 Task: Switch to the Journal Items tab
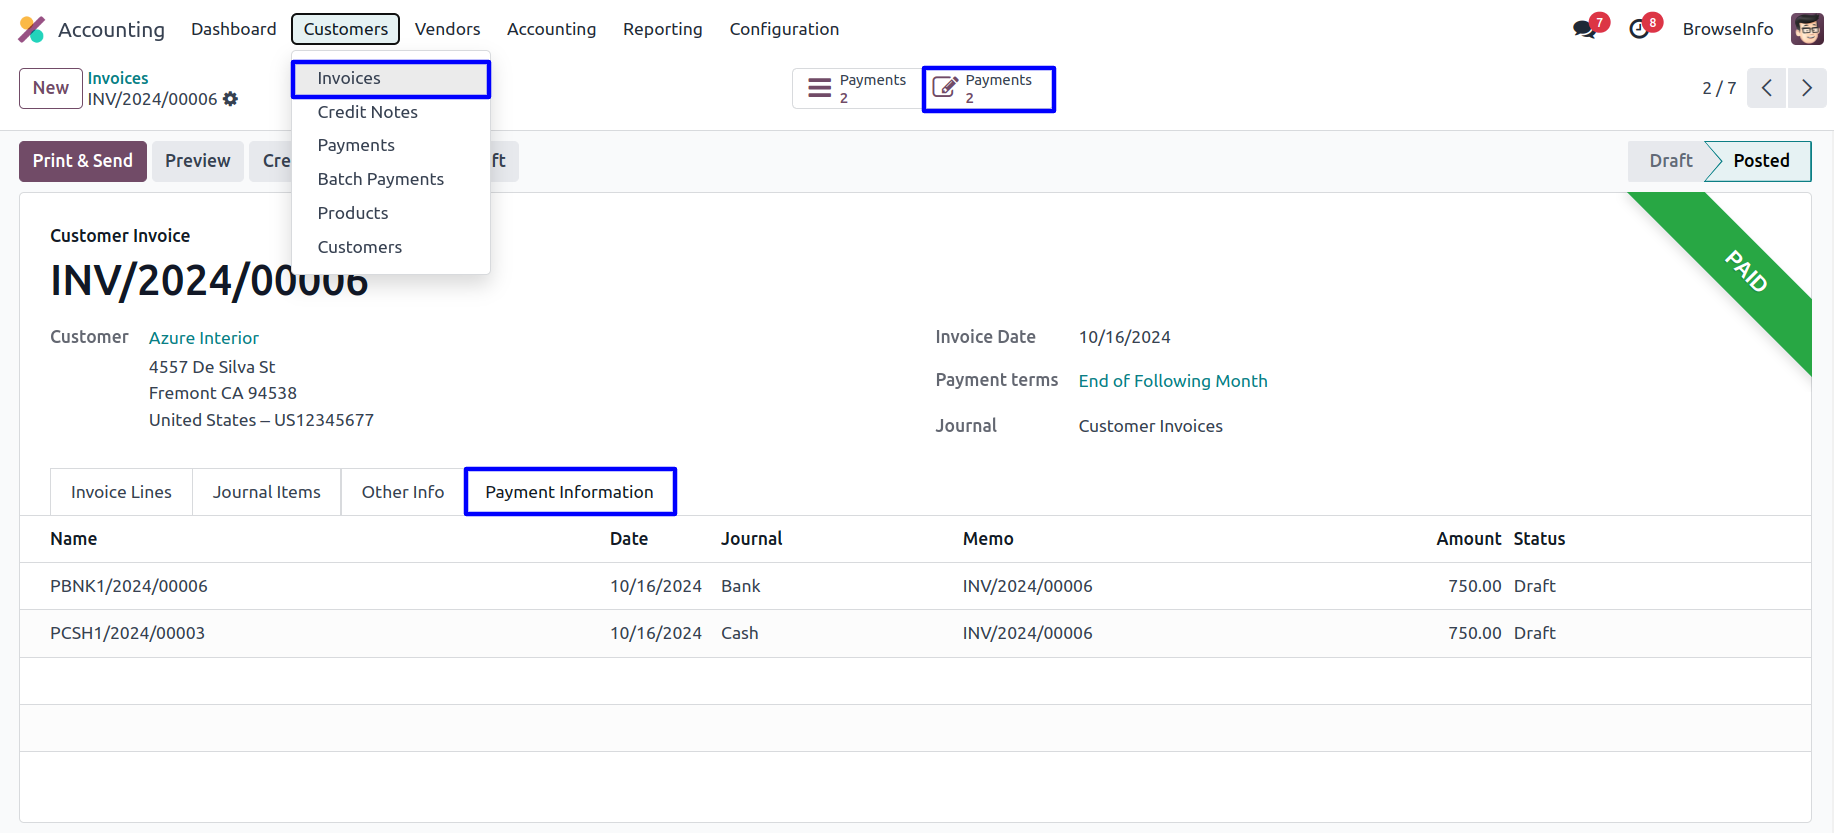(x=266, y=492)
